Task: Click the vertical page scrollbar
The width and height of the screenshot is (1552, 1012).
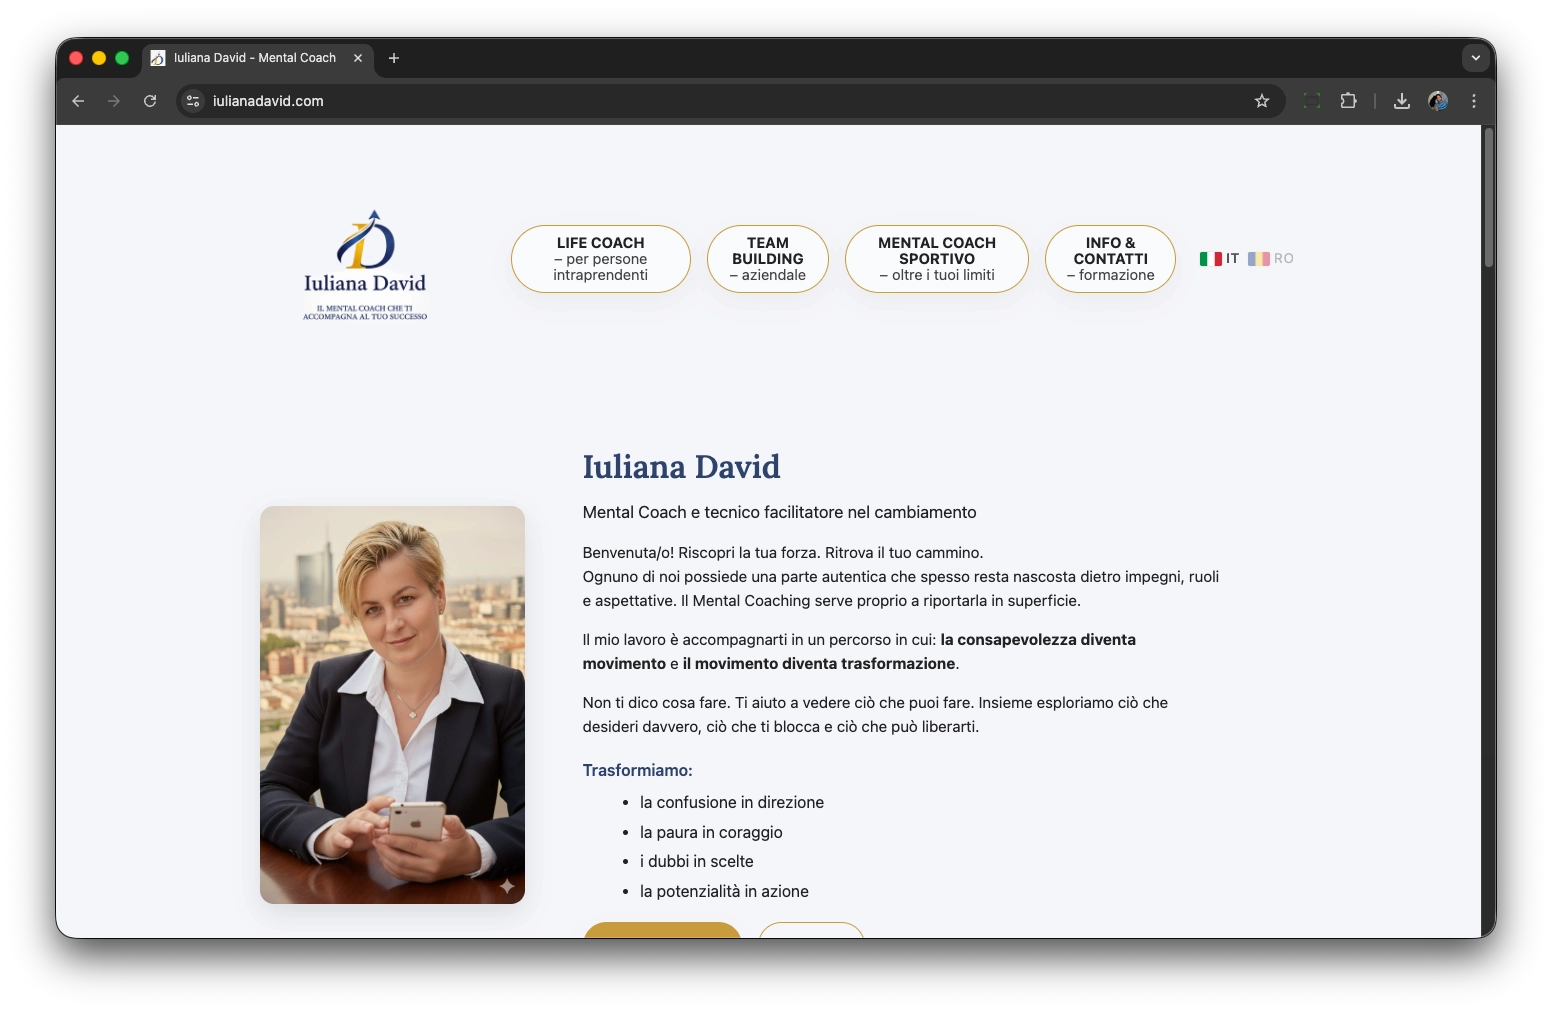Action: tap(1489, 200)
